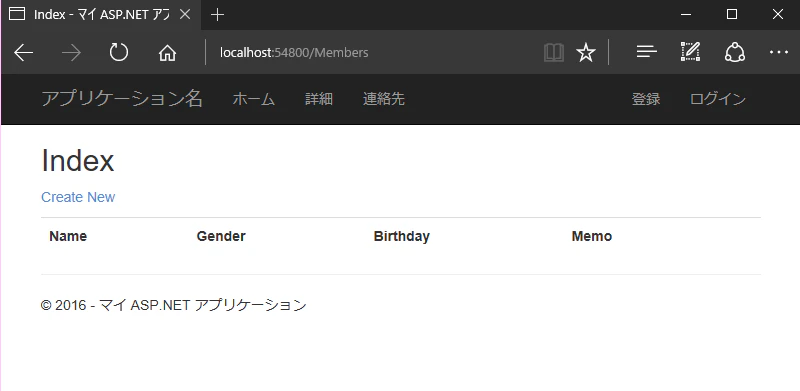The height and width of the screenshot is (391, 800).
Task: Go to ホーム in the navbar
Action: coord(254,99)
